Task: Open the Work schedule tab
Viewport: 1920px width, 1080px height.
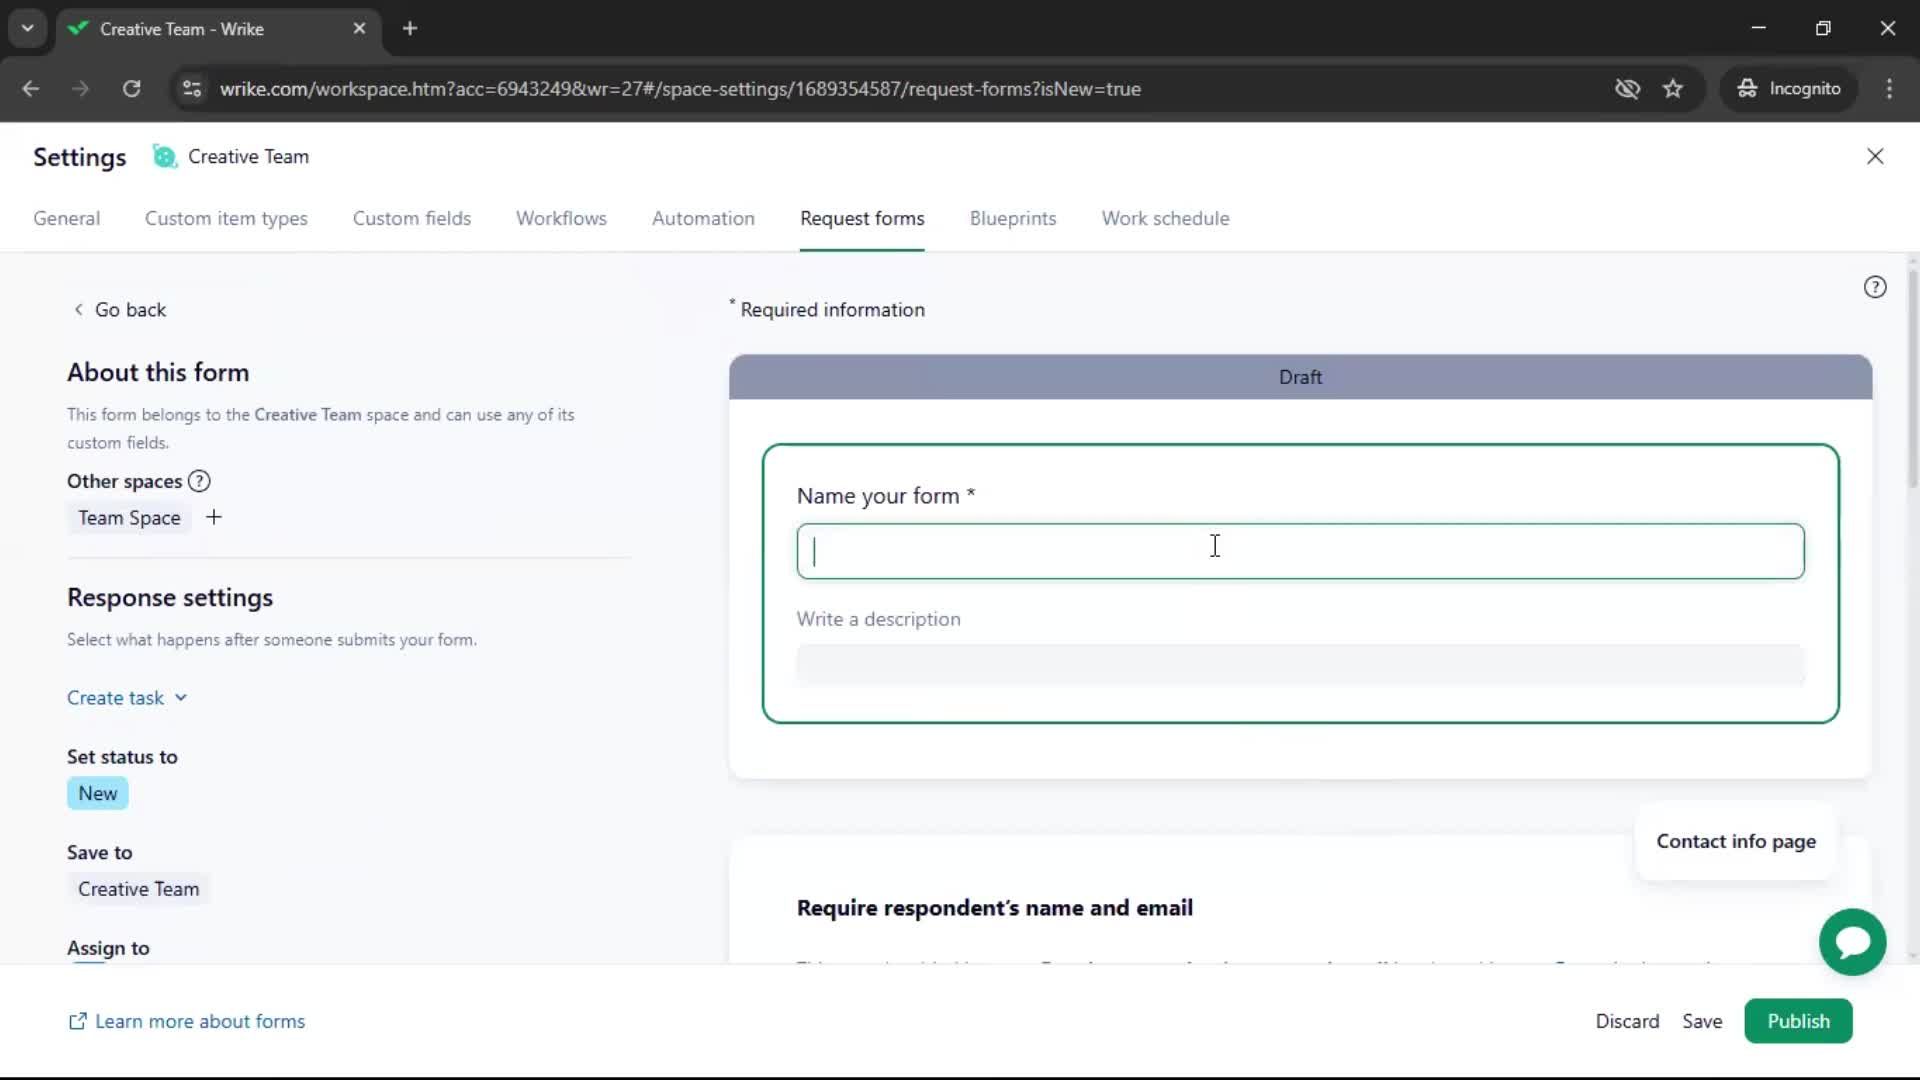Action: coord(1166,218)
